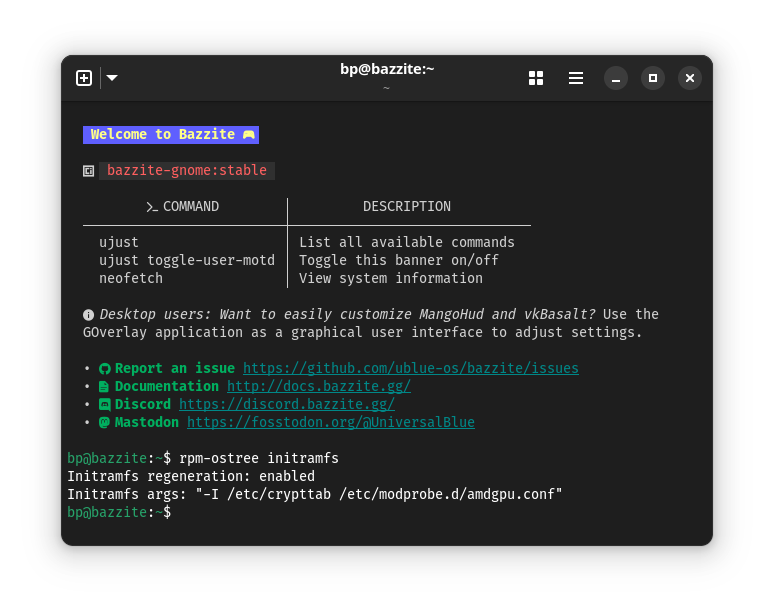Screen dimensions: 774x613
Task: Click the Mastodon icon
Action: pyautogui.click(x=104, y=423)
